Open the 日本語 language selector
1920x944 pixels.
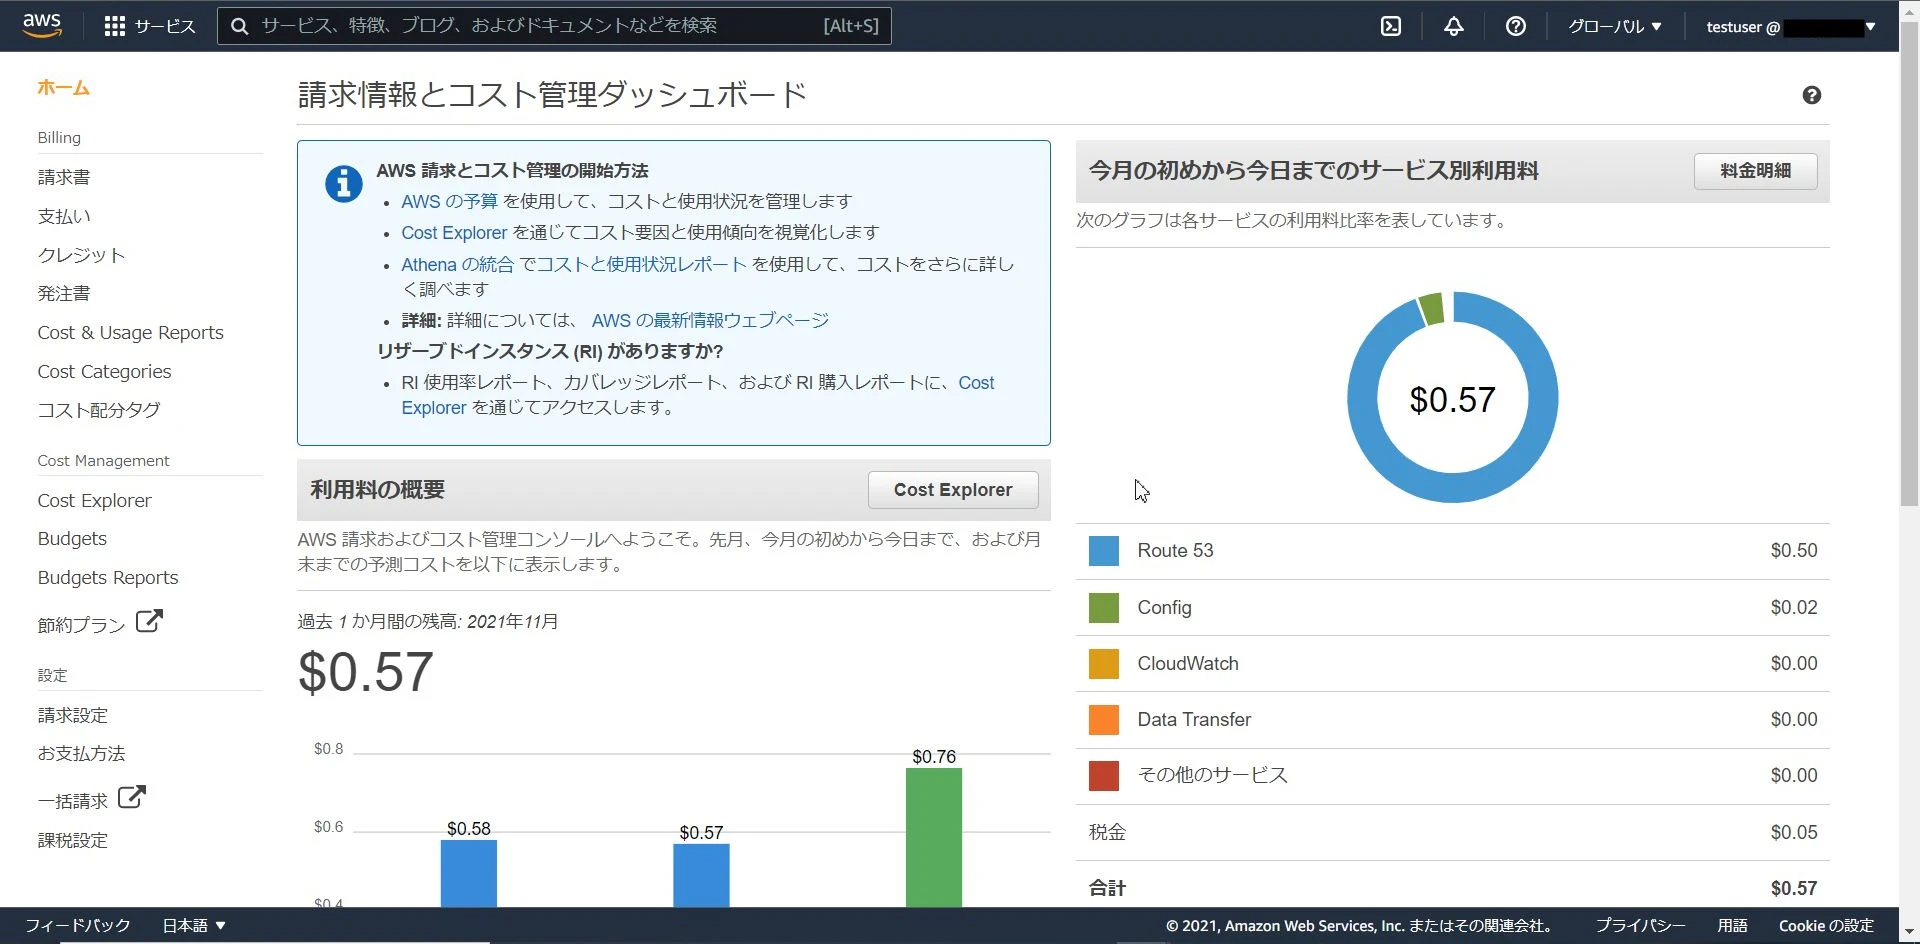[194, 926]
